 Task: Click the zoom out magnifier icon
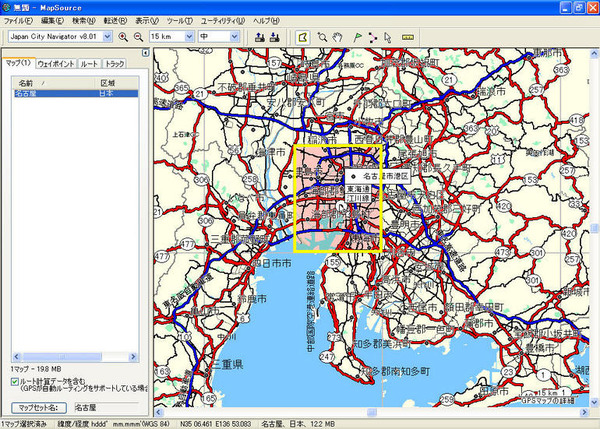(139, 37)
